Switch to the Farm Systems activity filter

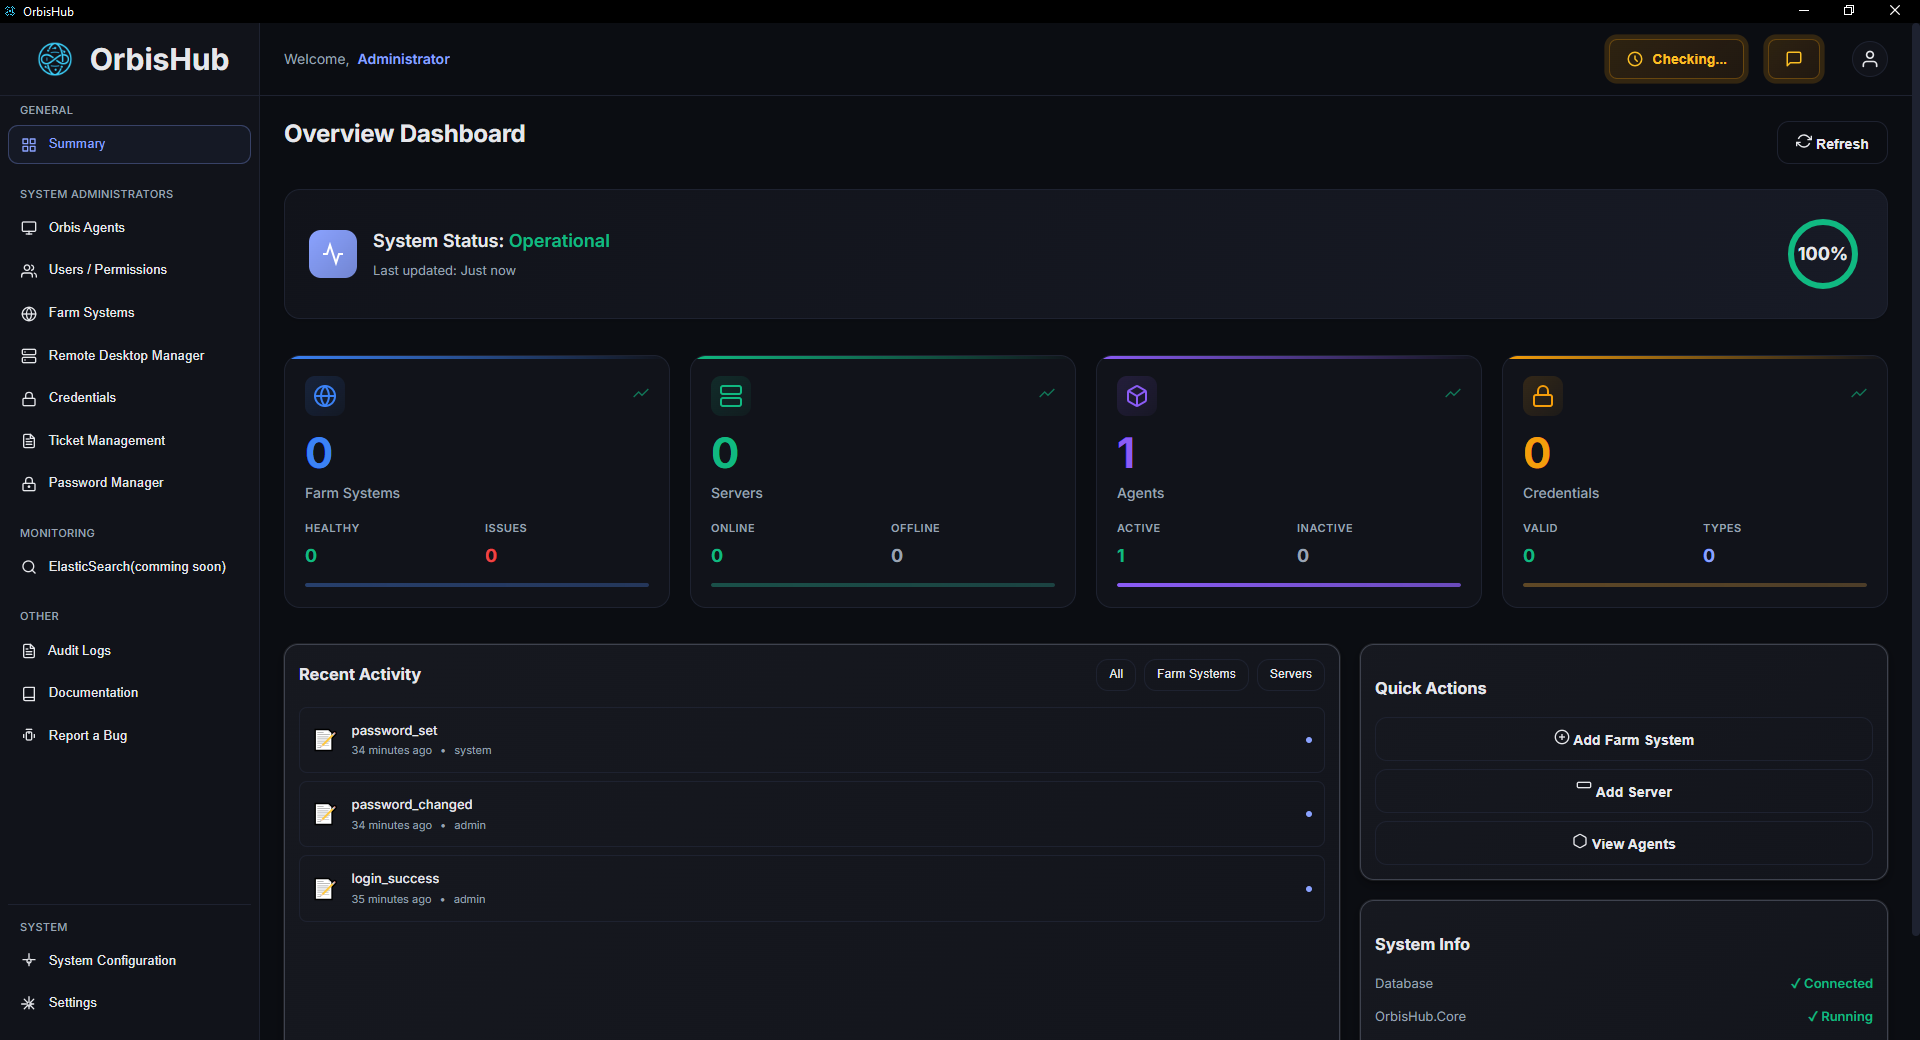[x=1195, y=674]
